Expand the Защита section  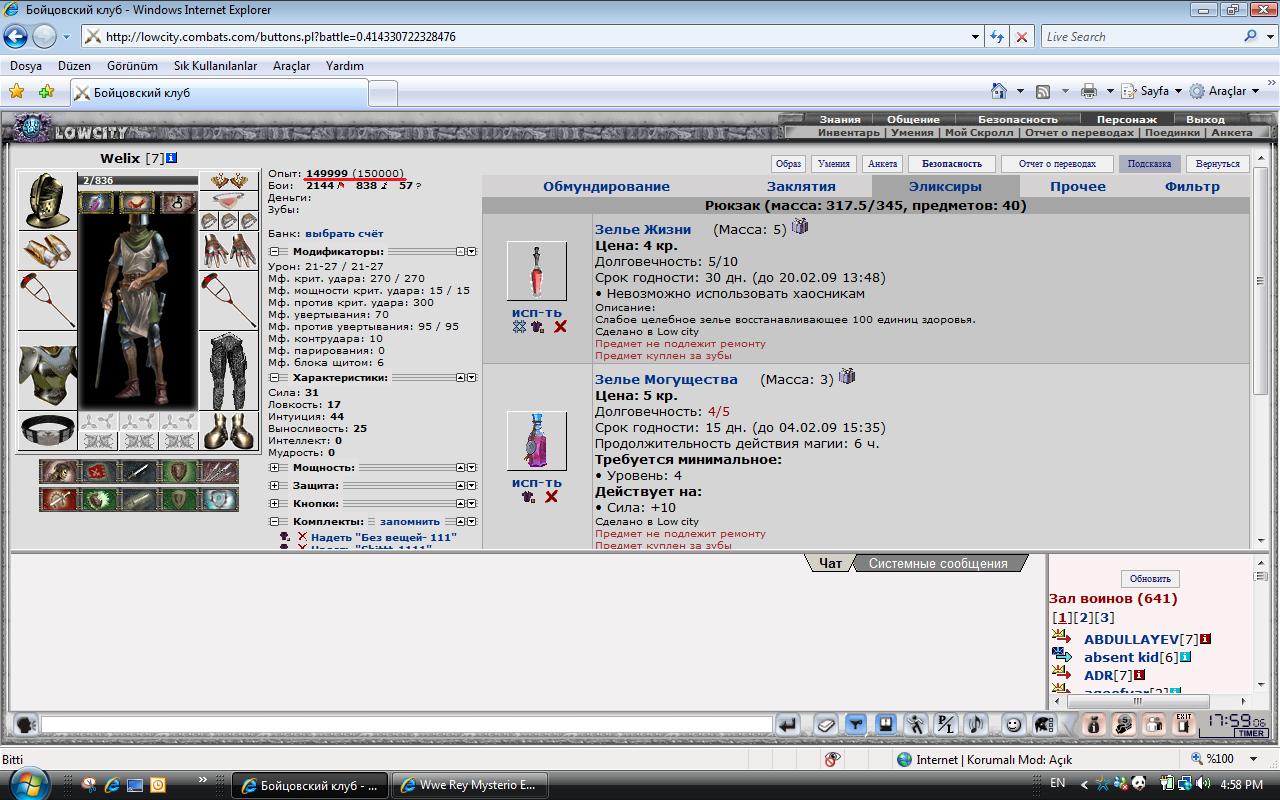tap(272, 485)
